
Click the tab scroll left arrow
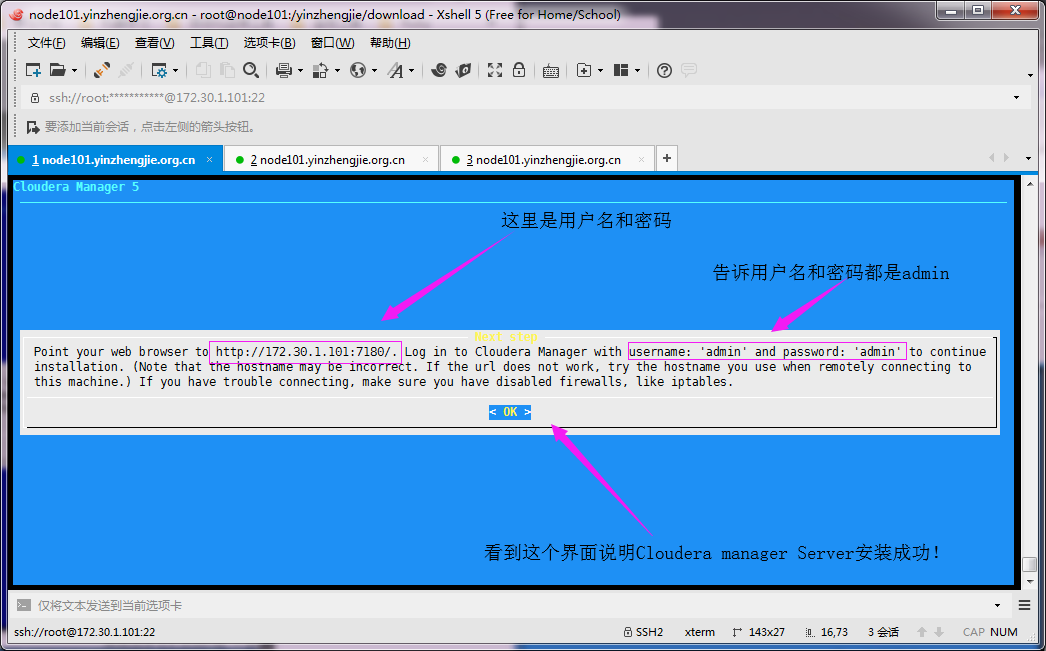991,158
